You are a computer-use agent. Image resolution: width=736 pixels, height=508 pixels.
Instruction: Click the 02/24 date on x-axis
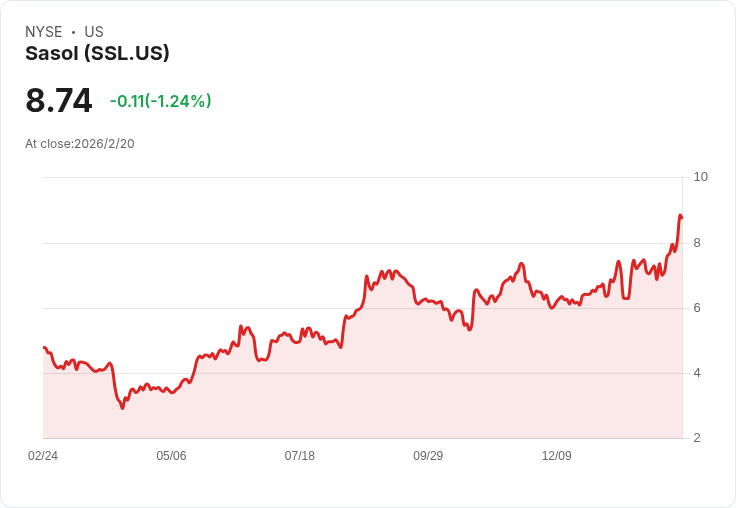coord(43,456)
